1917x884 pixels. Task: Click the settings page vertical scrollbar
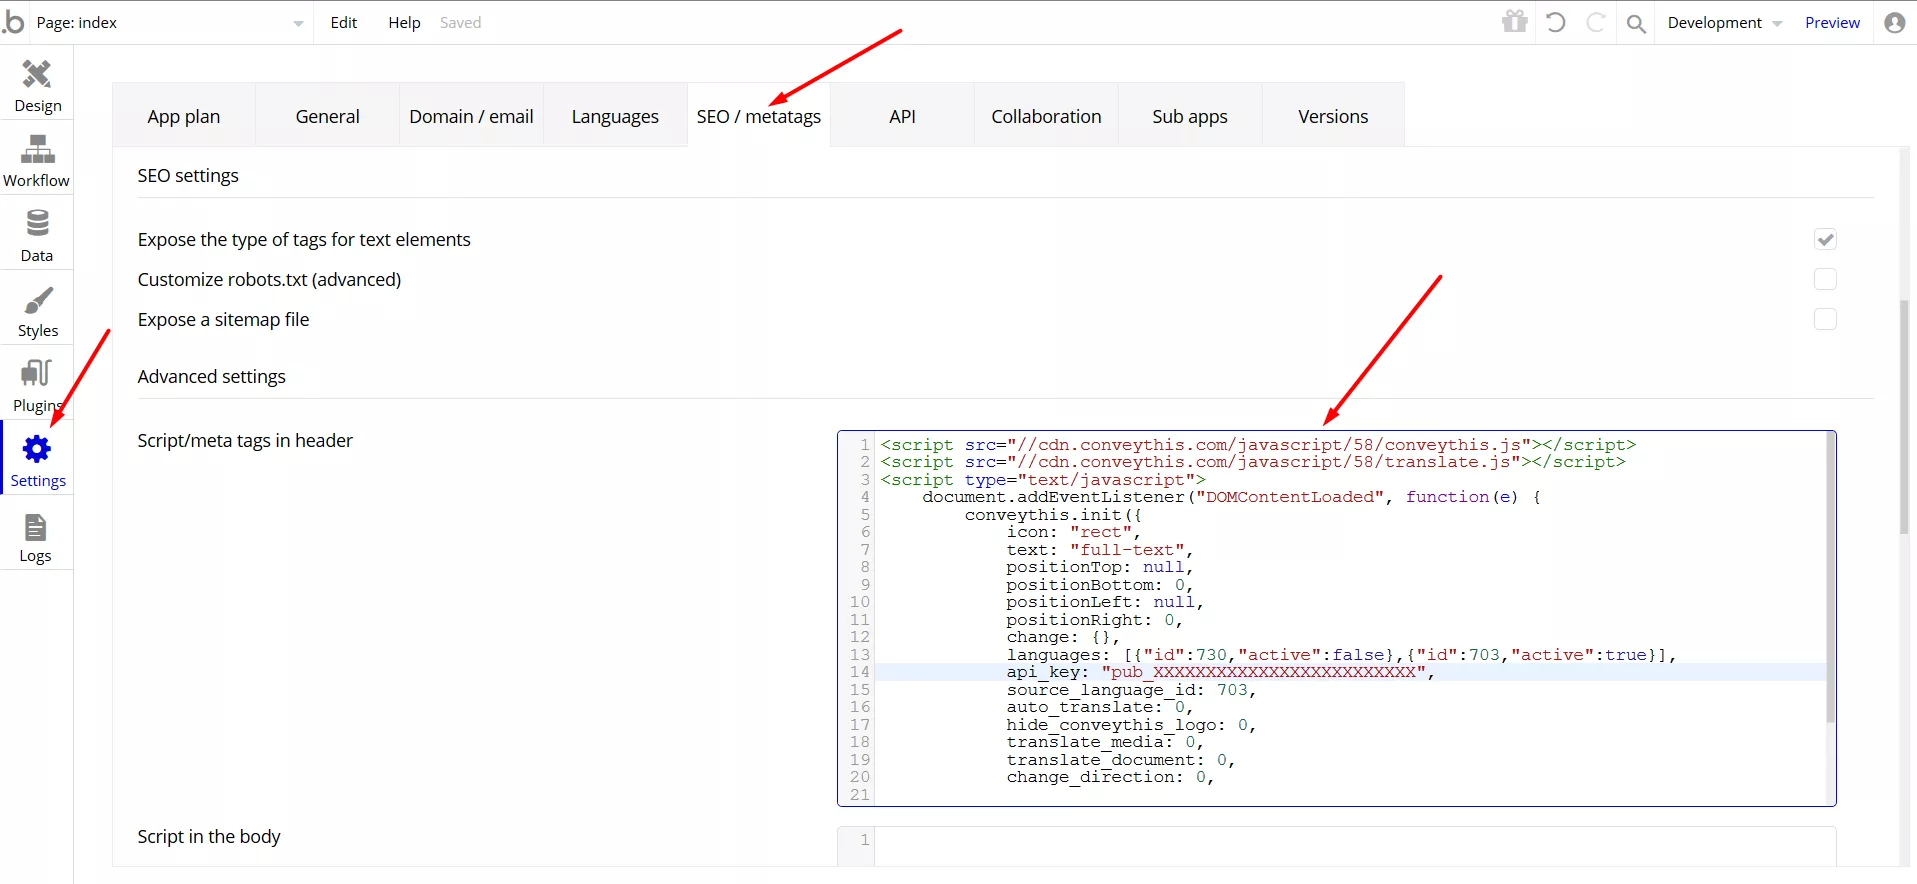1904,416
